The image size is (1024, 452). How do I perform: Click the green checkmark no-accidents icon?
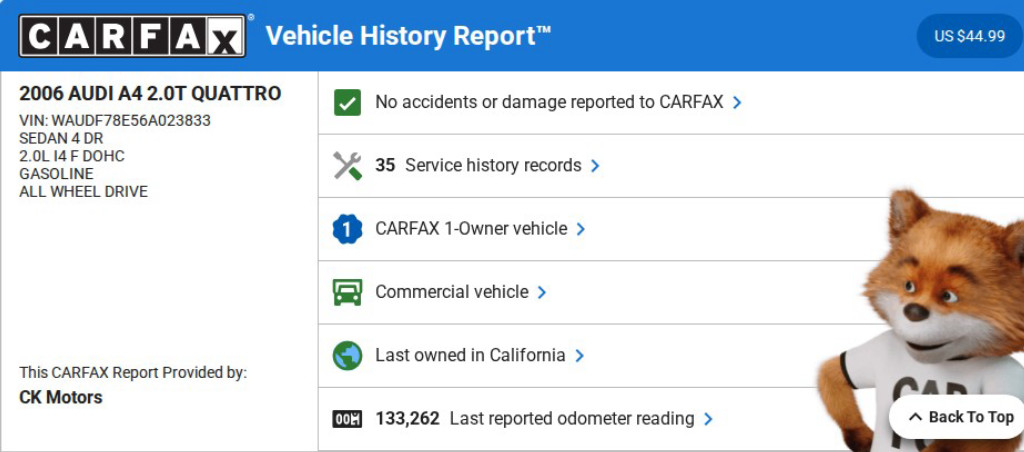[347, 102]
